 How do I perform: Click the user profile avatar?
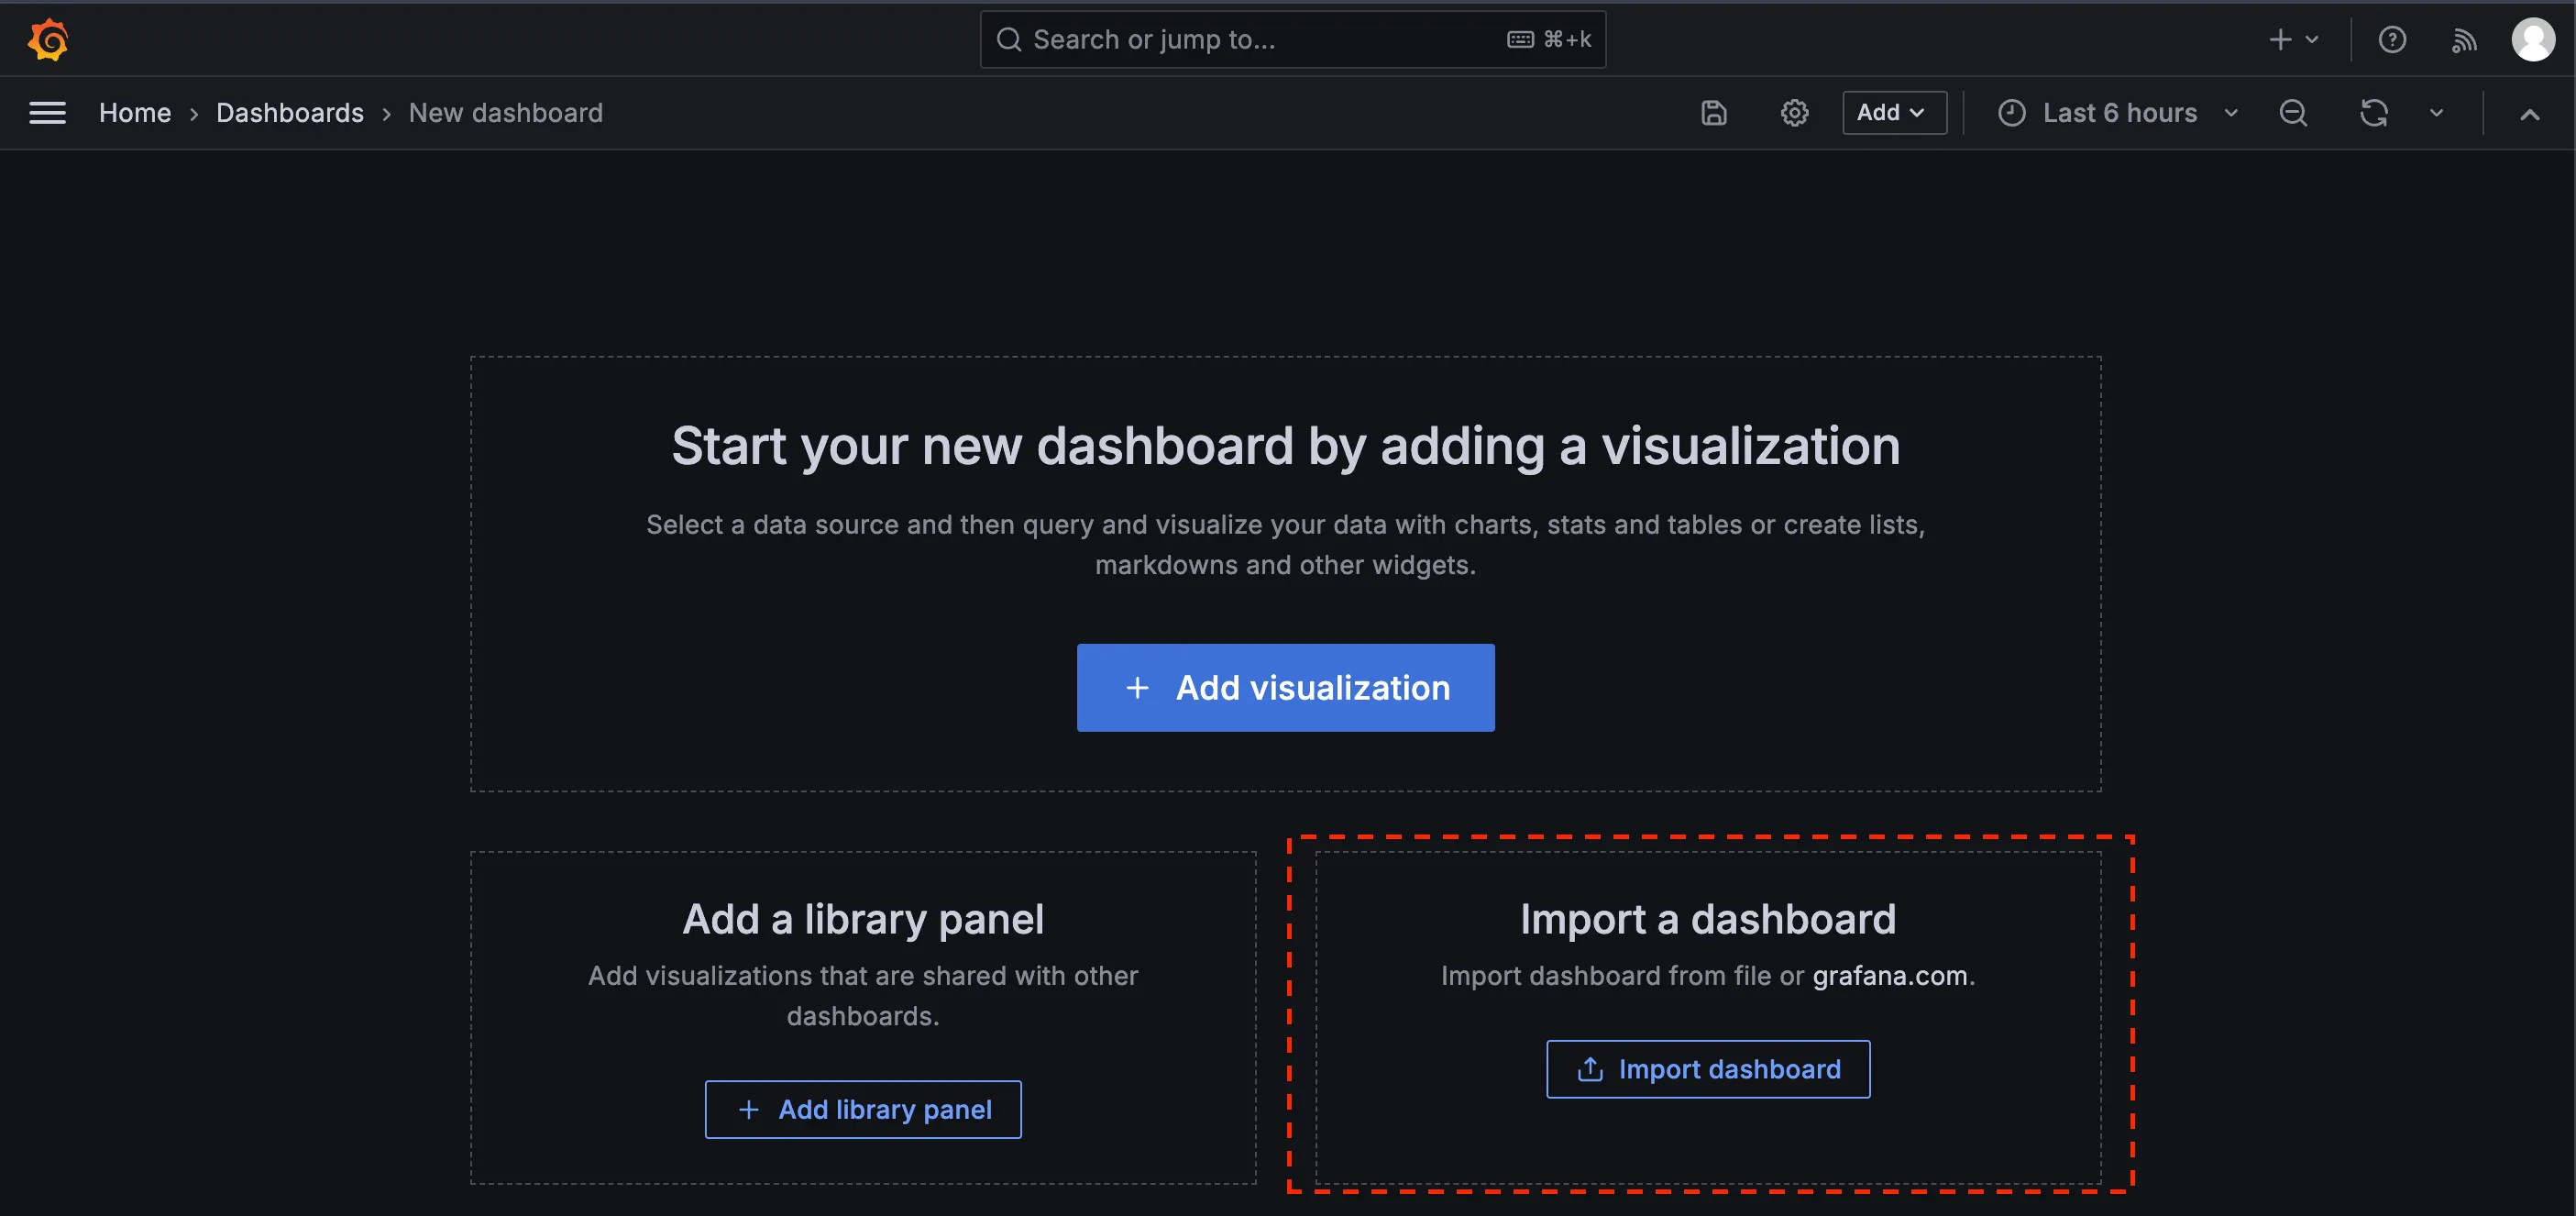(2532, 40)
